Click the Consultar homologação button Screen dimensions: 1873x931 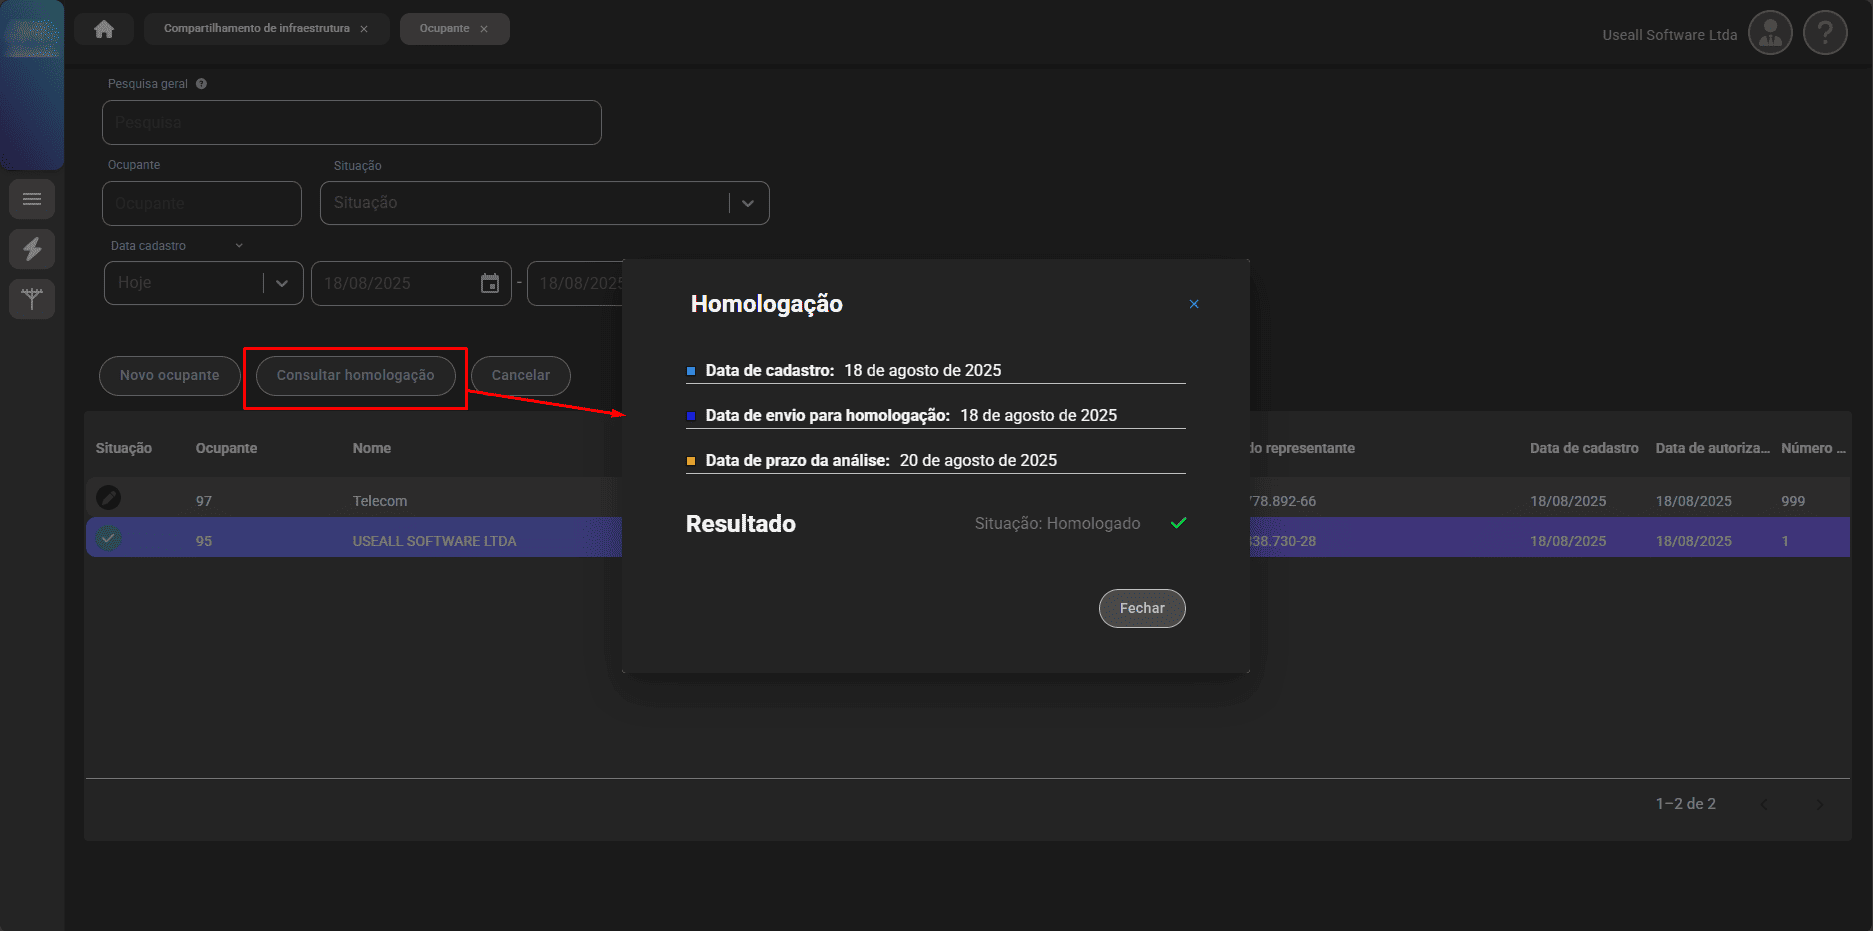click(355, 376)
